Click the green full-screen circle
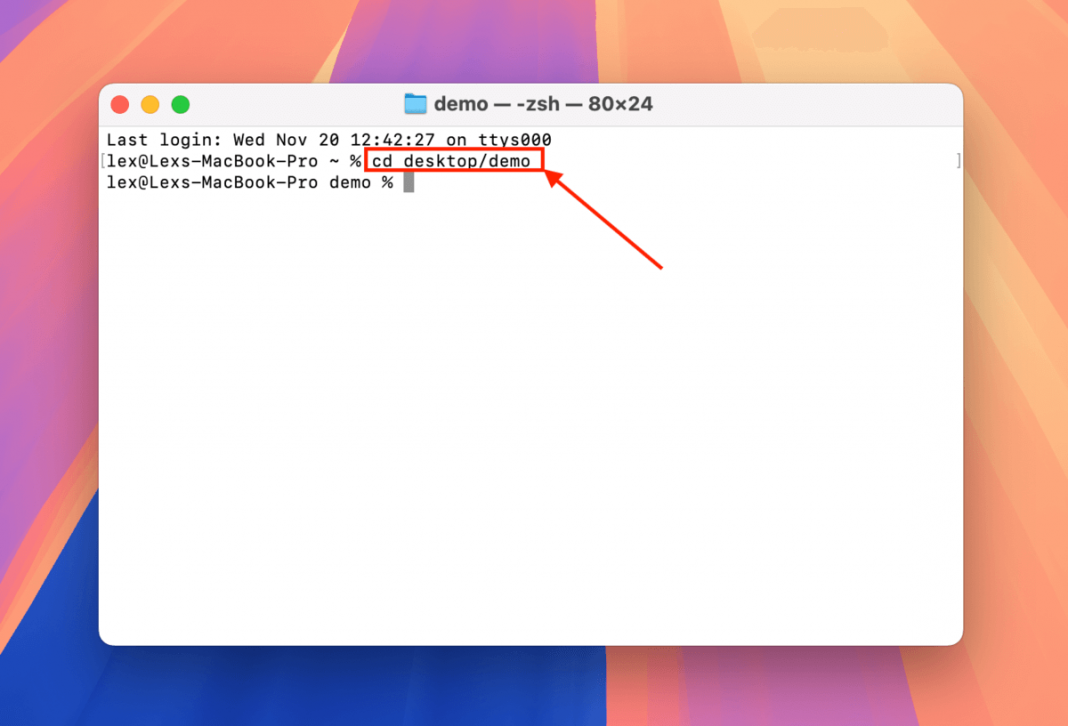The width and height of the screenshot is (1068, 726). [179, 103]
